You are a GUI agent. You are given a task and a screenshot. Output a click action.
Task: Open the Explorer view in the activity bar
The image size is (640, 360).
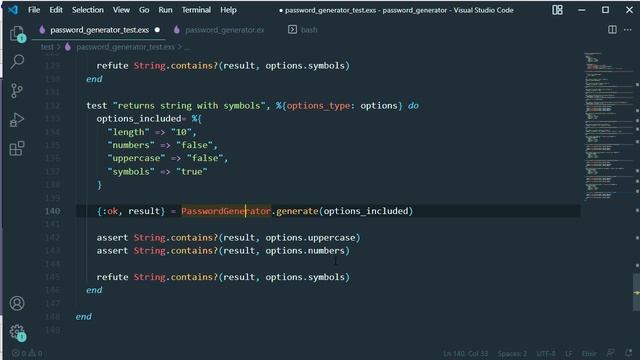click(x=17, y=33)
